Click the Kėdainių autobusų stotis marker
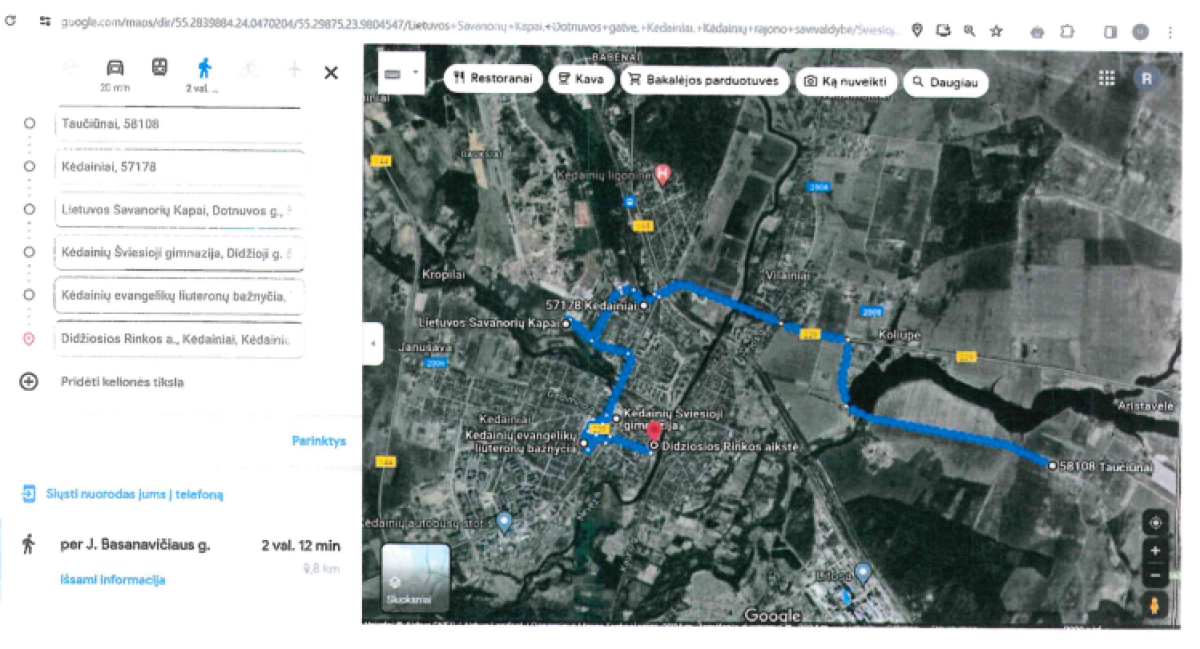Image resolution: width=1200 pixels, height=649 pixels. point(505,521)
